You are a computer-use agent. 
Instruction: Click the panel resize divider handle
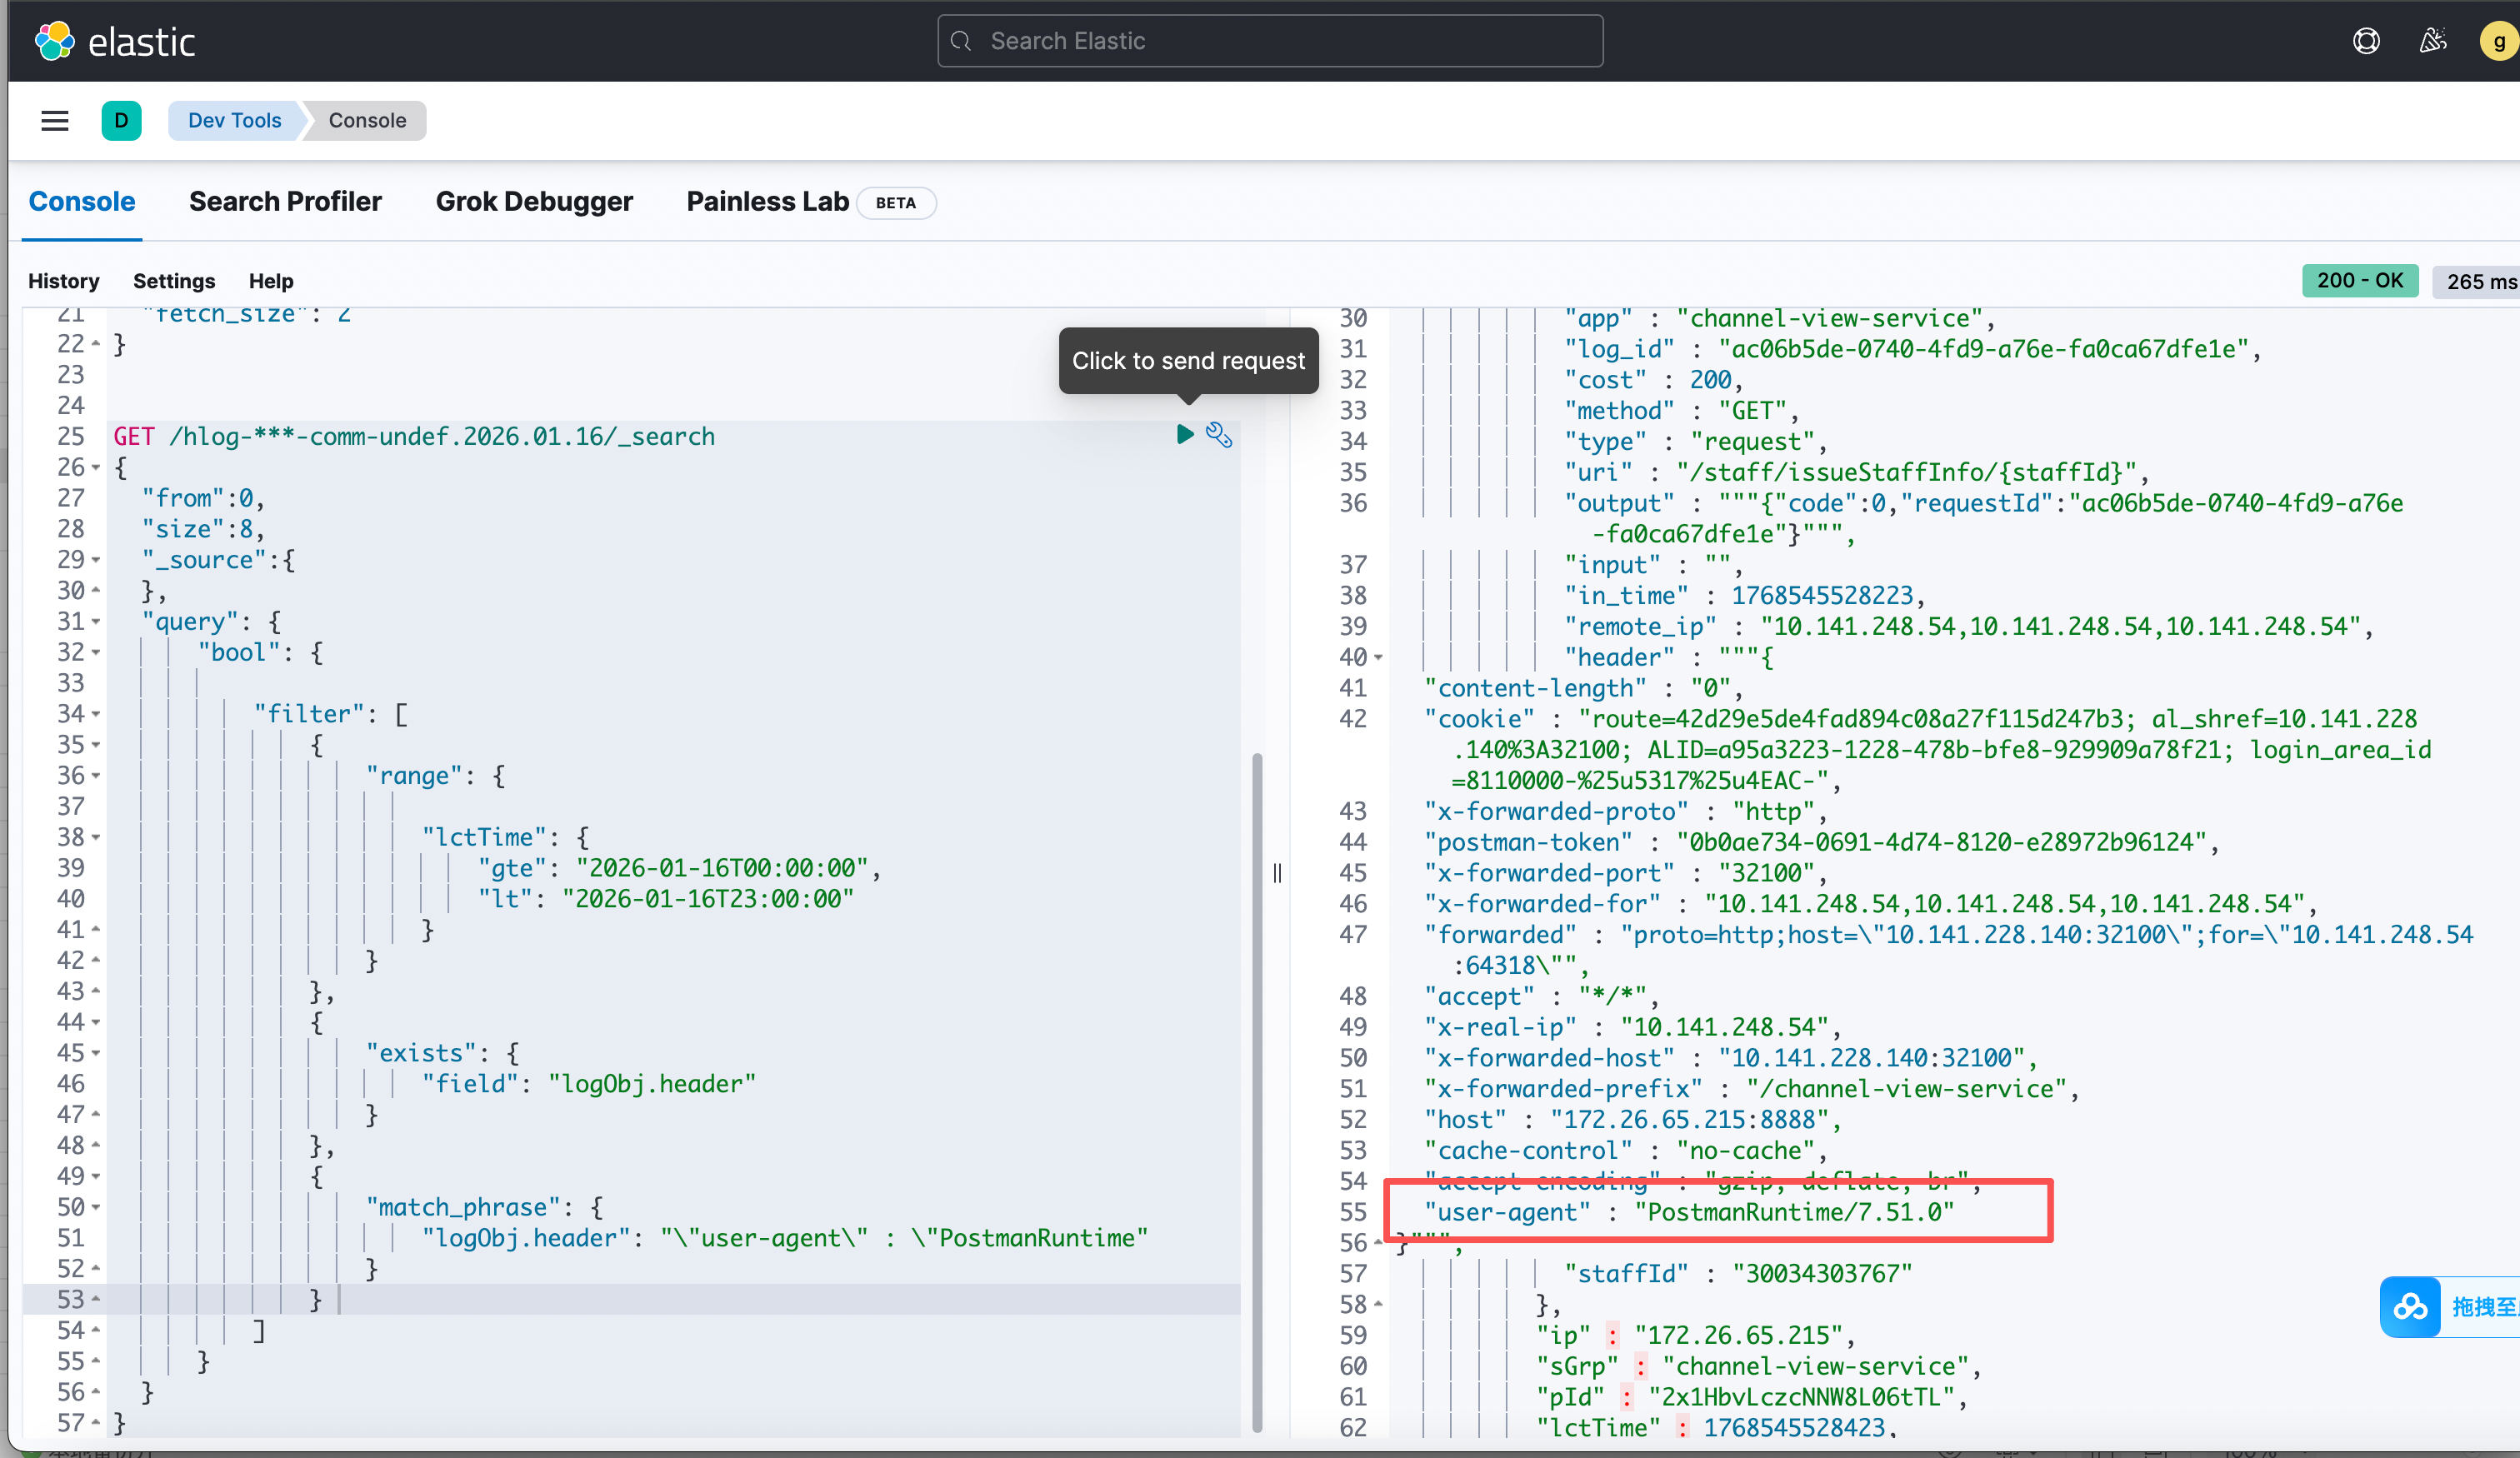tap(1277, 873)
